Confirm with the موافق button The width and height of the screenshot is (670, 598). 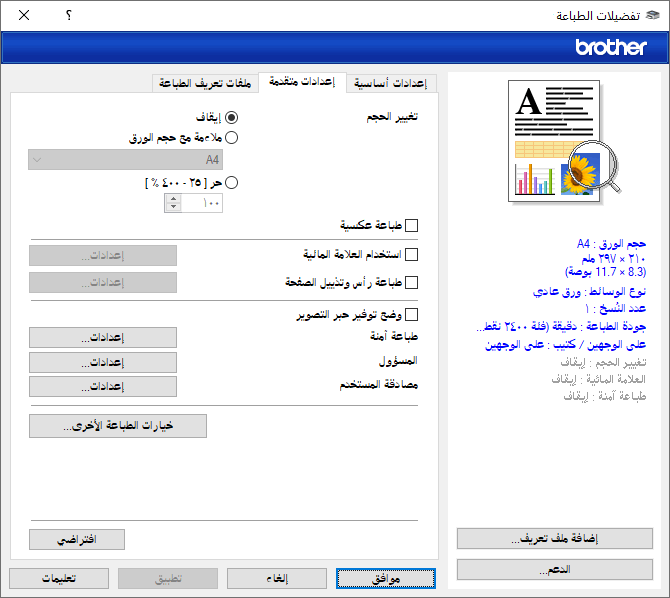tap(385, 578)
